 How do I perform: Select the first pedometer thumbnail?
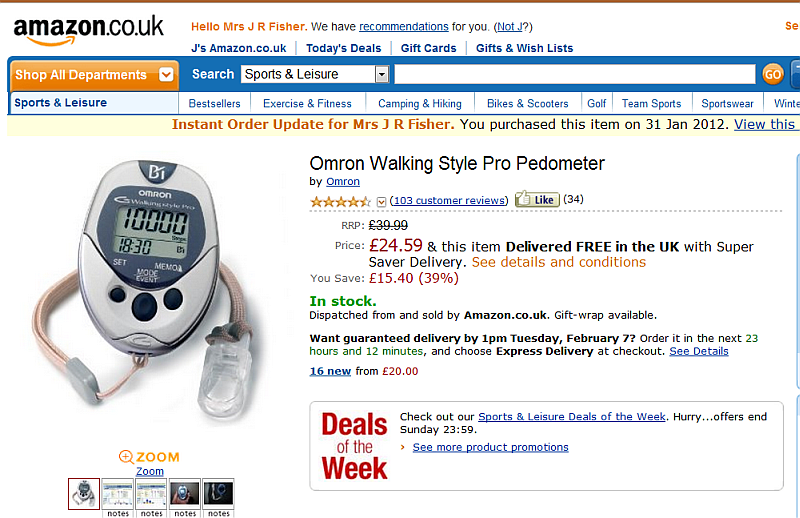click(x=84, y=494)
